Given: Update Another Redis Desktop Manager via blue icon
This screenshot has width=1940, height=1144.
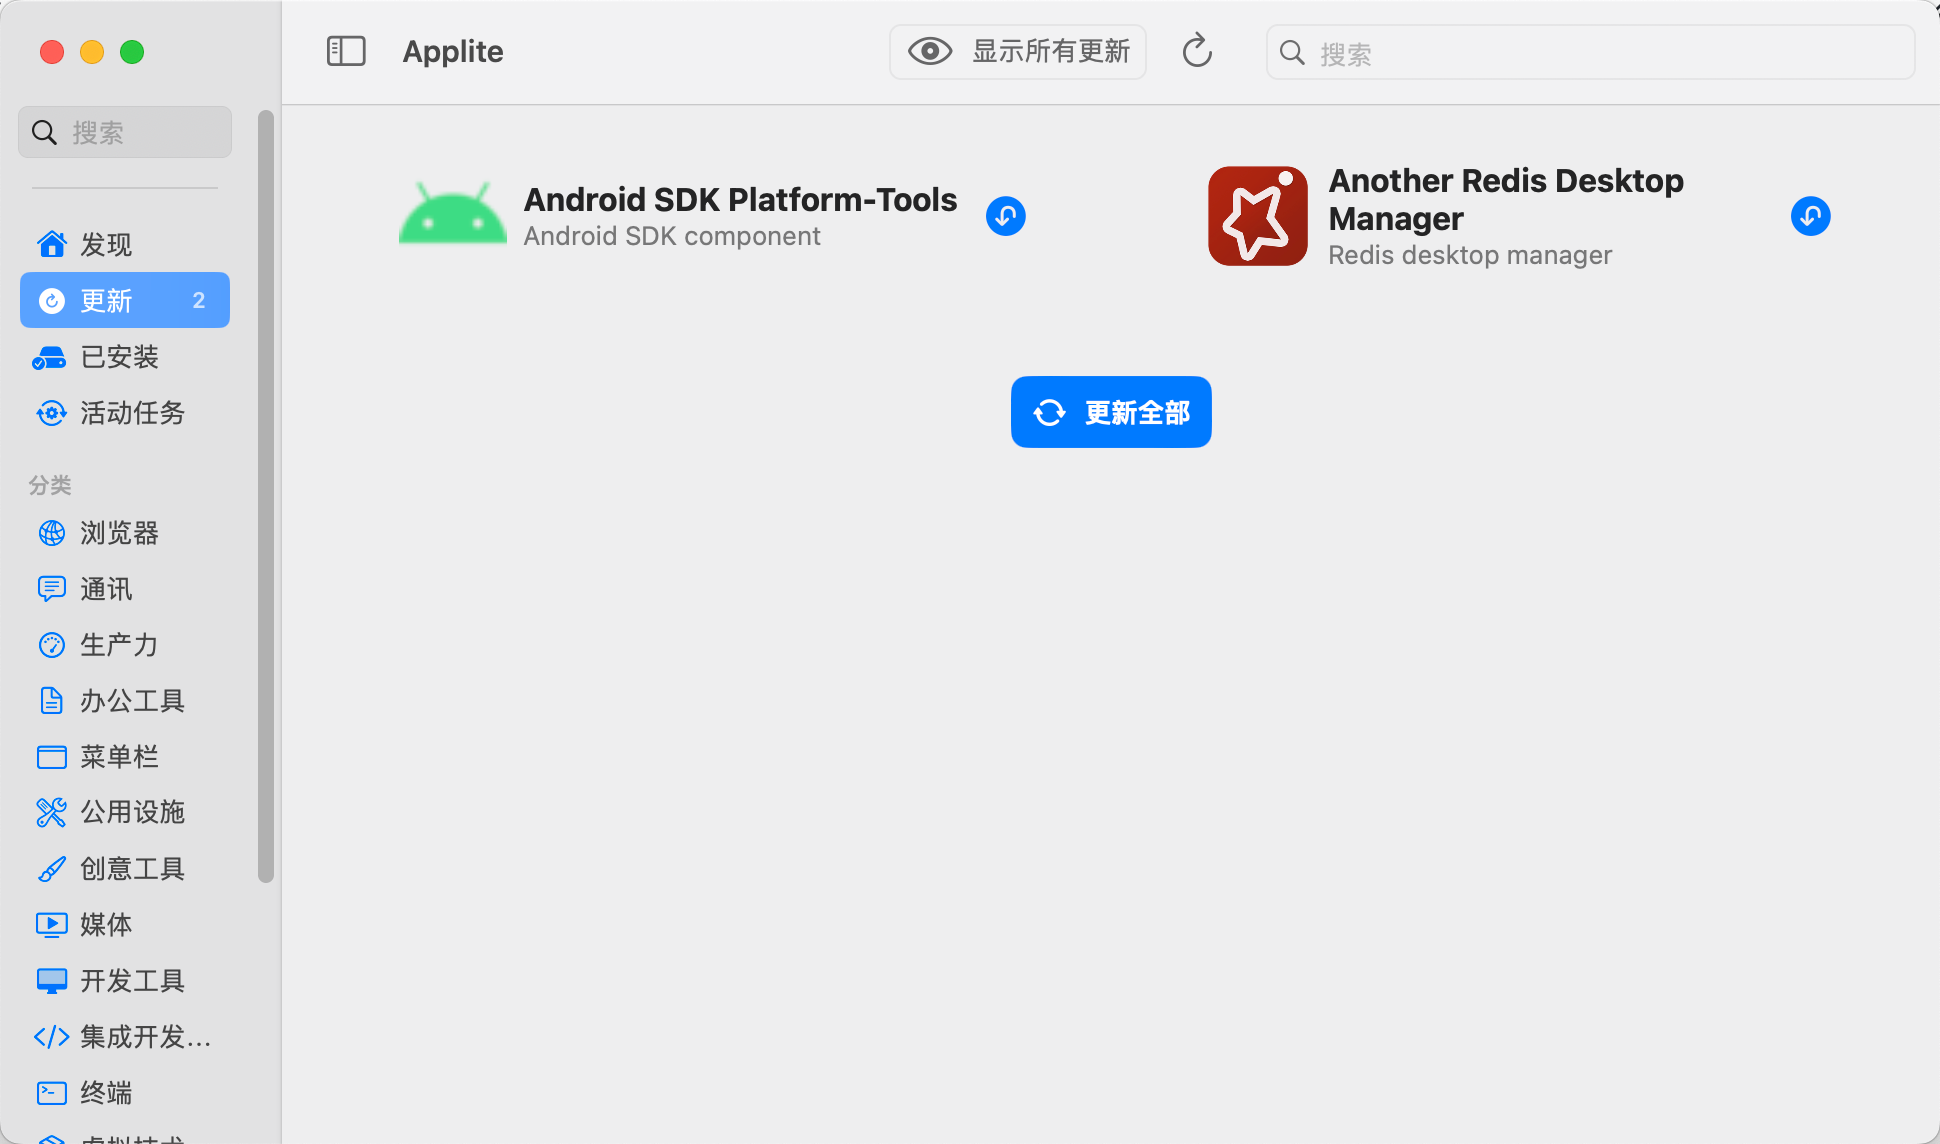Looking at the screenshot, I should [1811, 216].
